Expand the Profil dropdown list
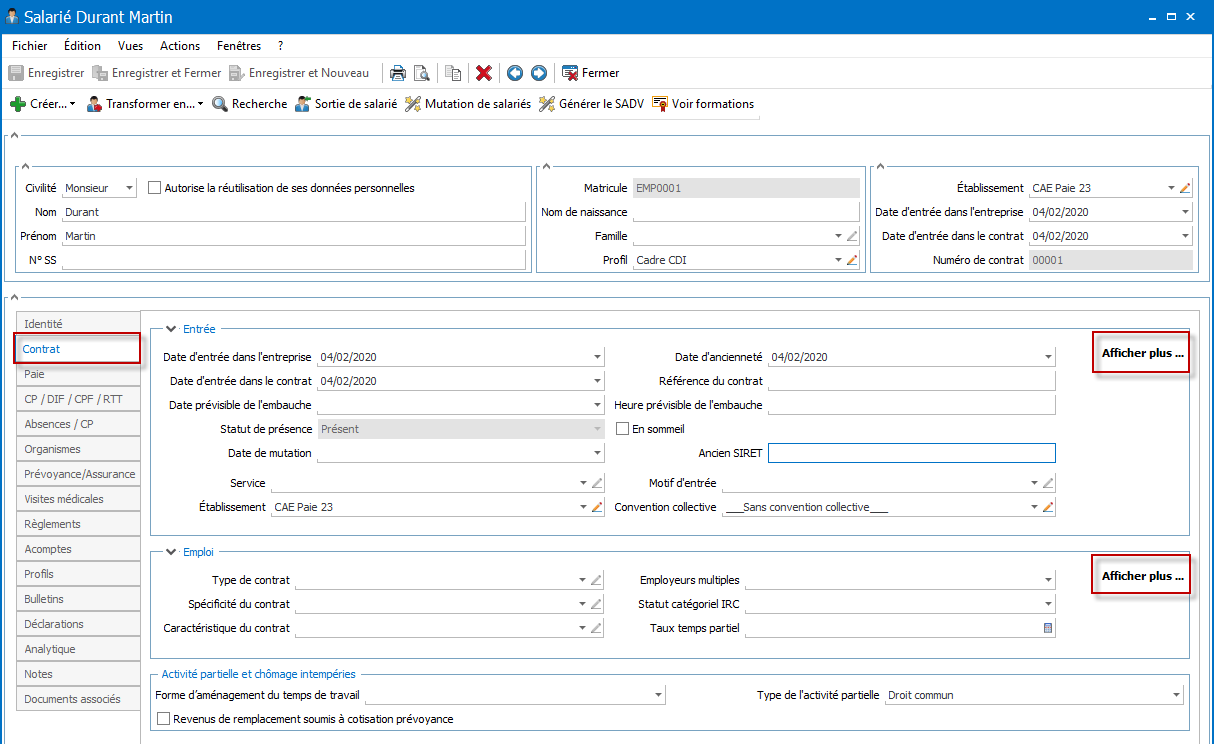Screen dimensions: 1214x744 (838, 260)
